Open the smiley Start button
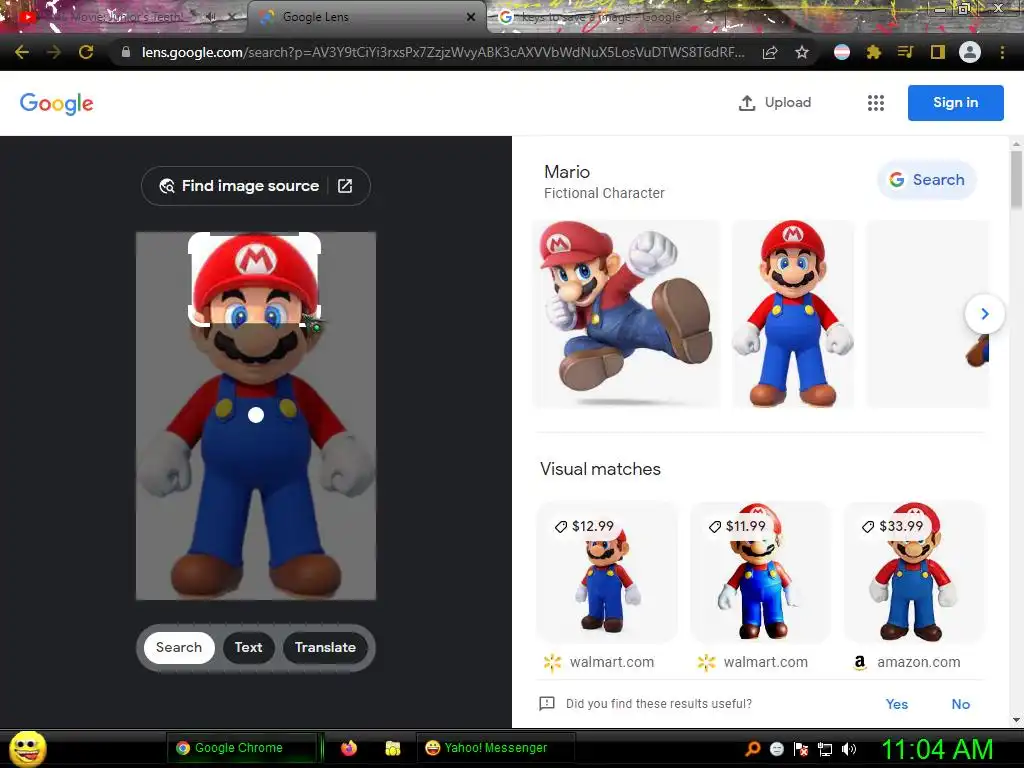The width and height of the screenshot is (1024, 768). (x=27, y=748)
